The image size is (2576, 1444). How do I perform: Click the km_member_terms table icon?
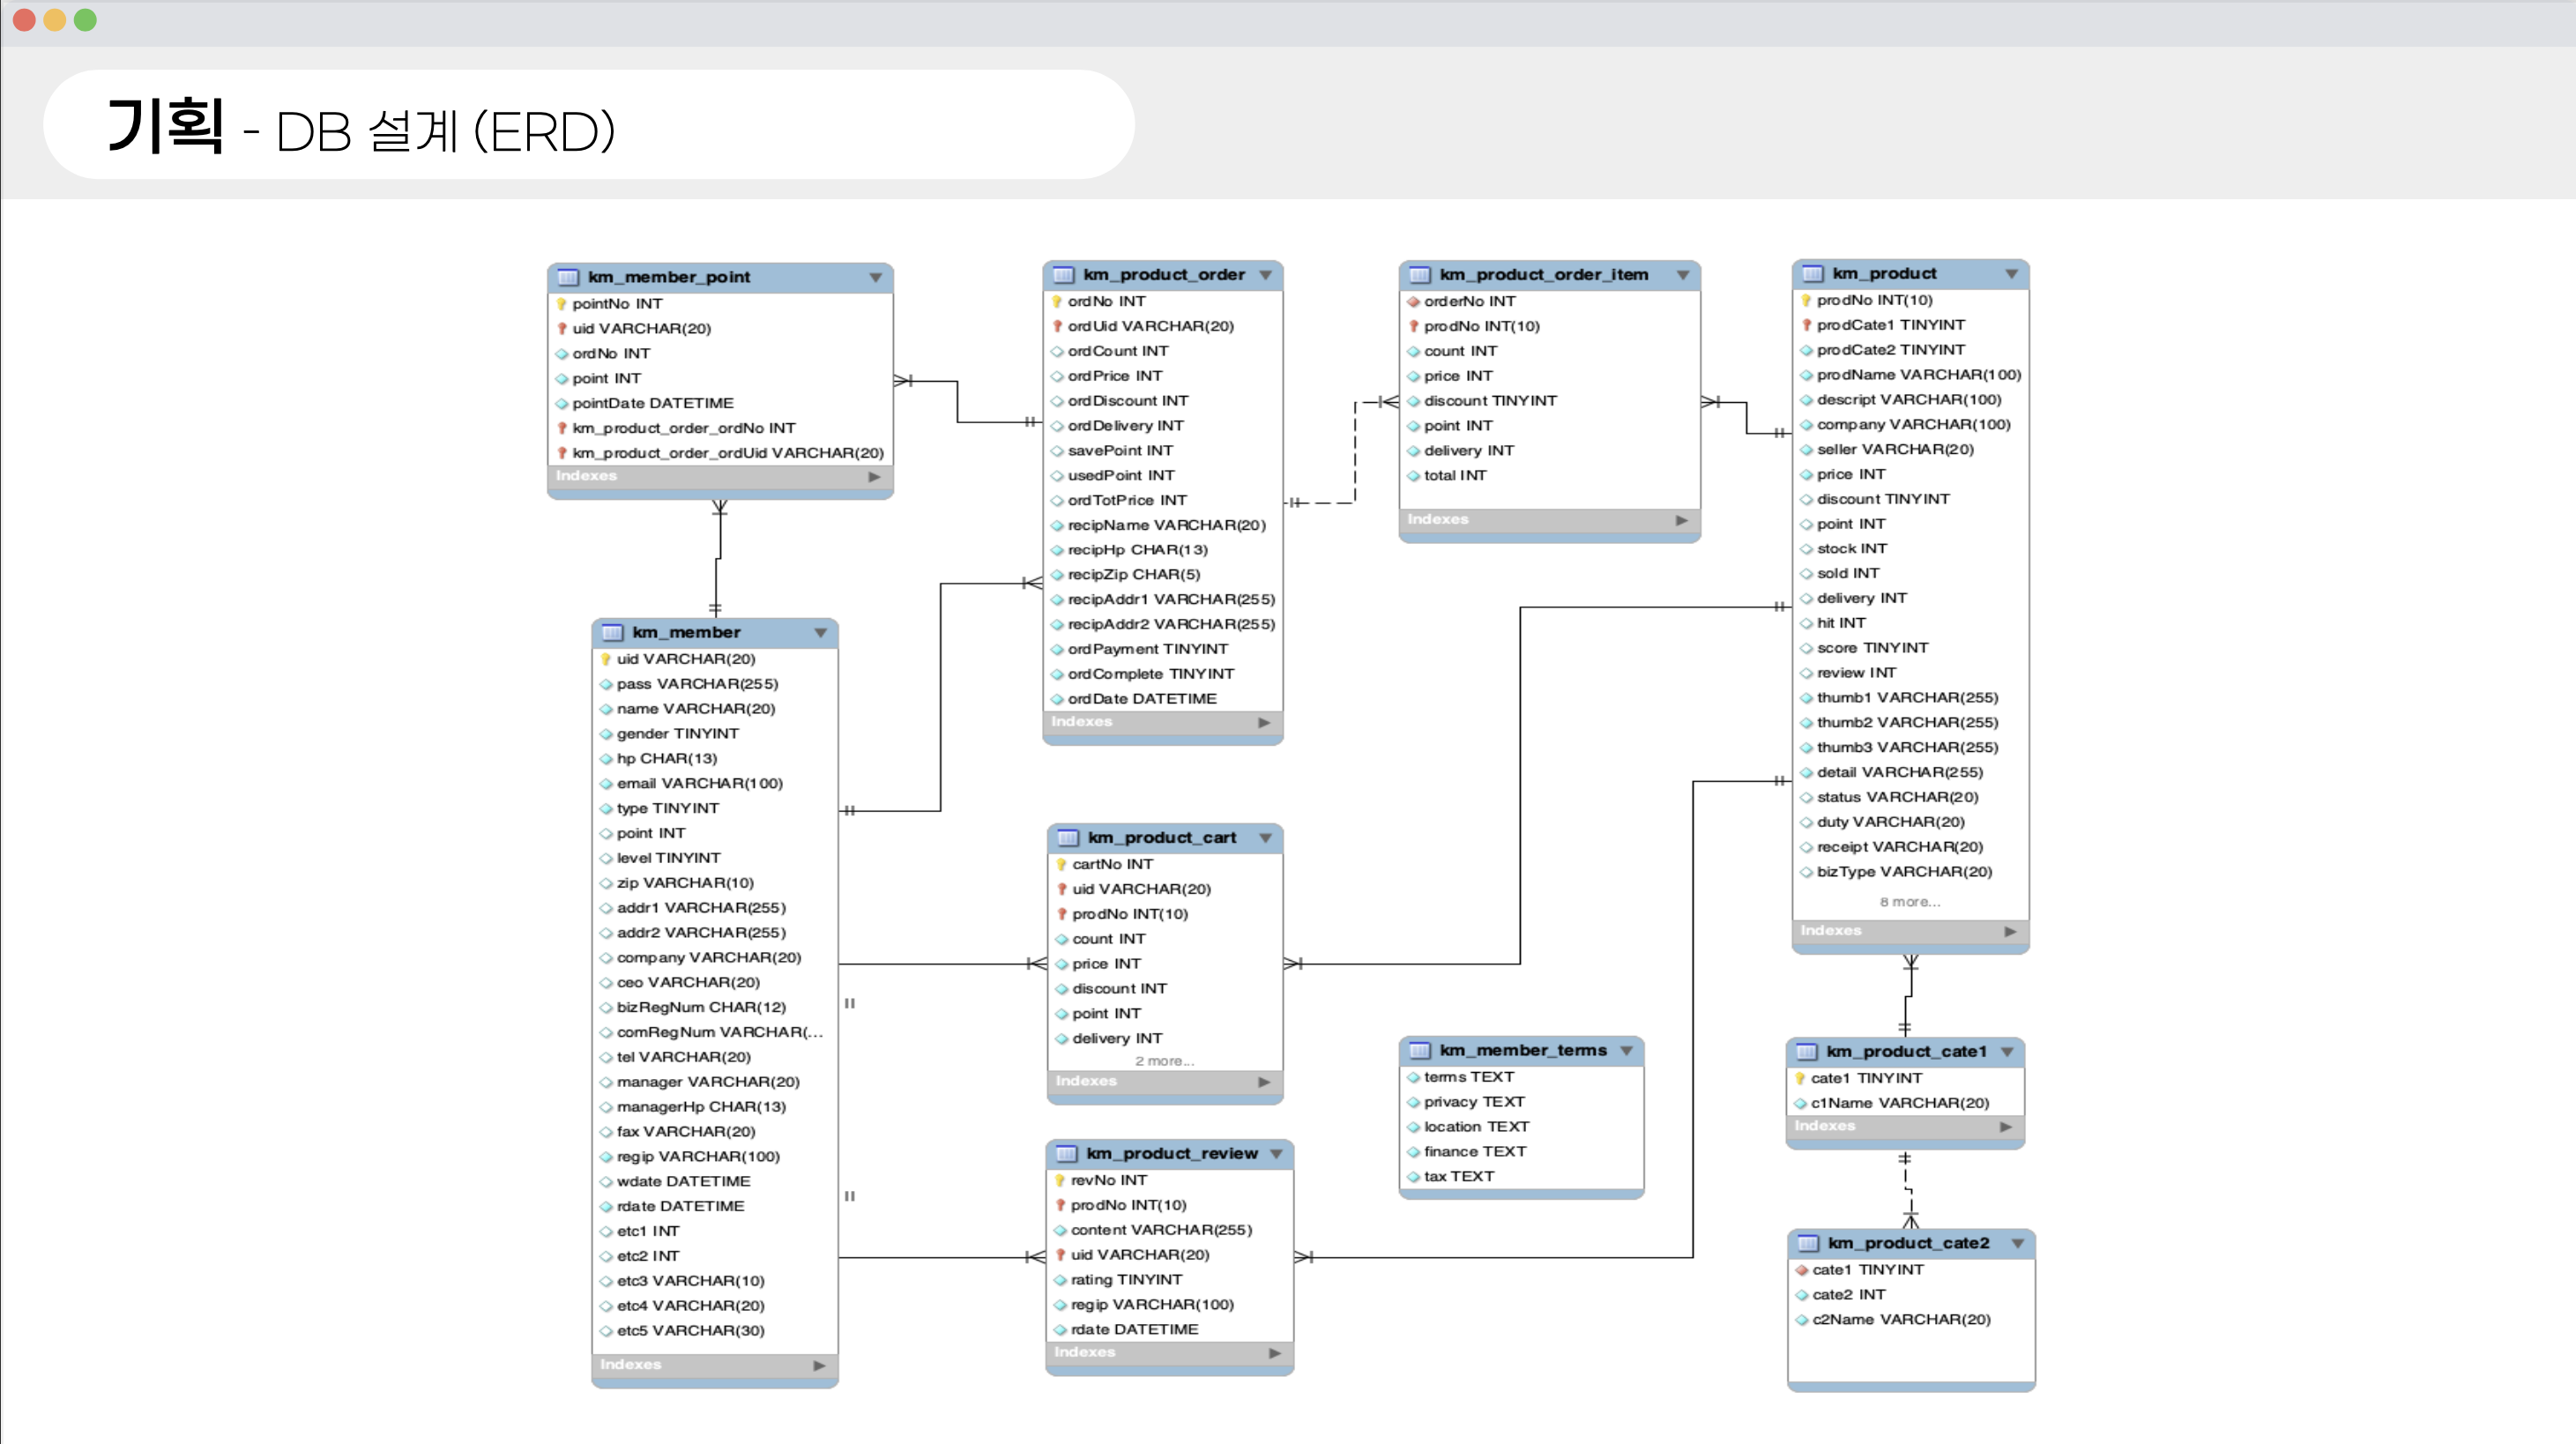(x=1419, y=1050)
